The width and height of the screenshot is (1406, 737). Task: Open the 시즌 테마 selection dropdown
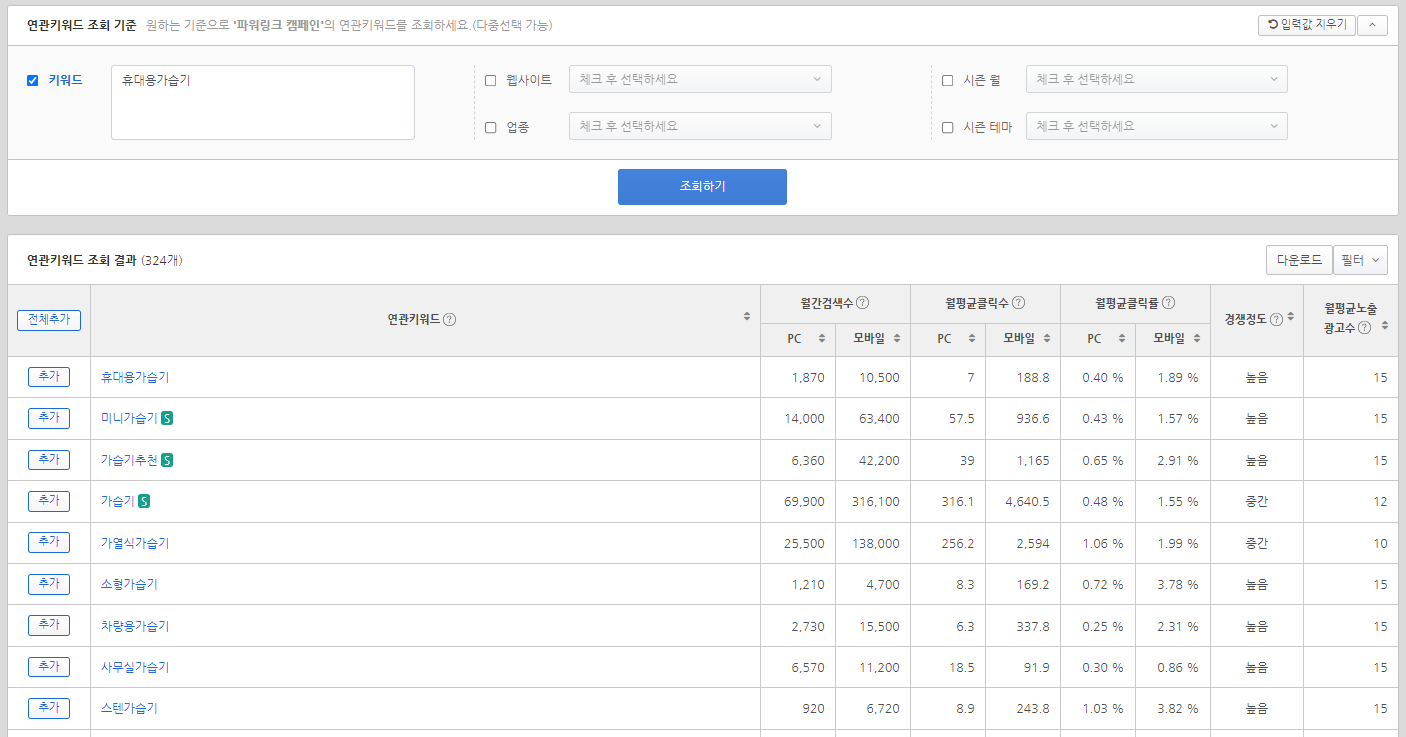click(1156, 126)
